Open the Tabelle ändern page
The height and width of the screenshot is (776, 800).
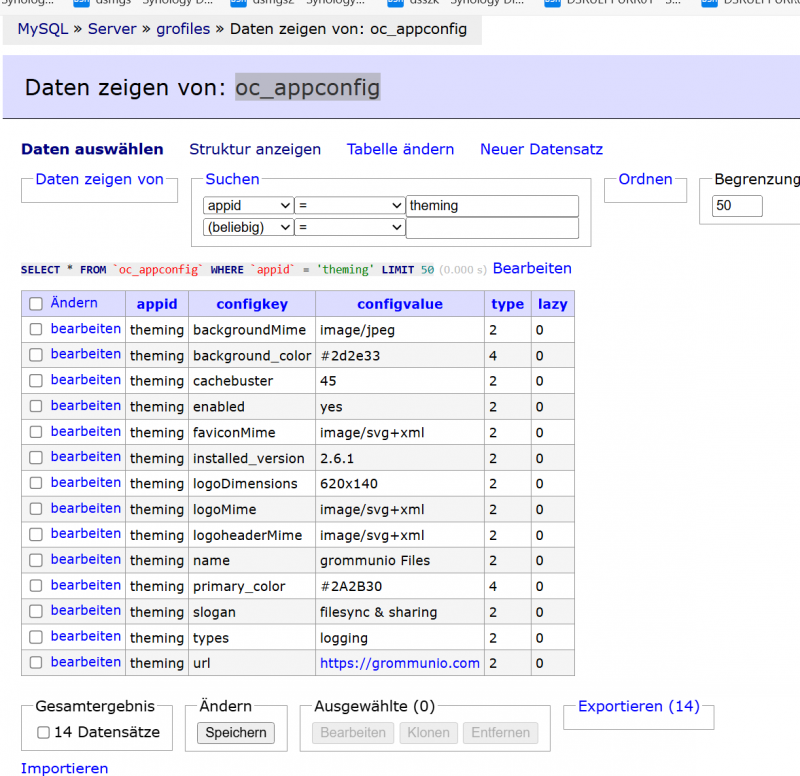pos(400,149)
